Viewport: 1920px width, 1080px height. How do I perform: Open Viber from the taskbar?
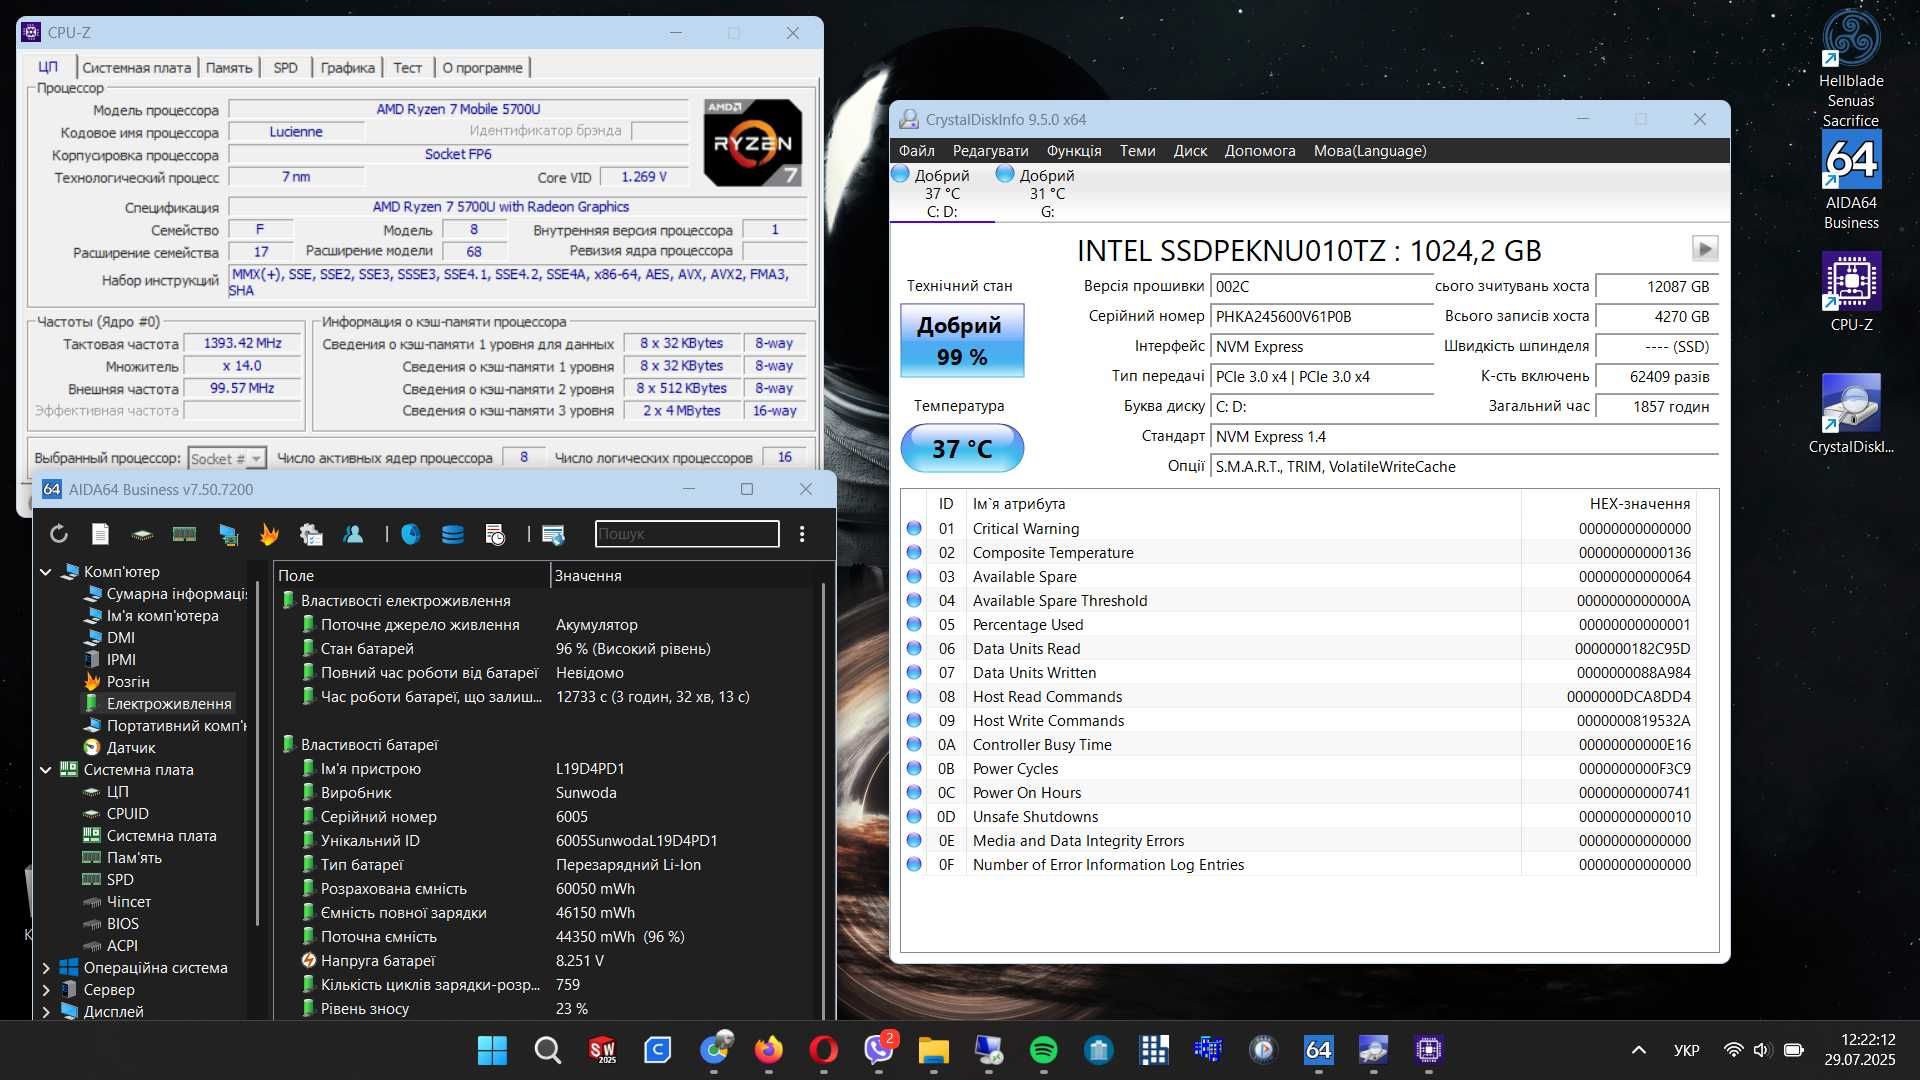click(879, 1049)
